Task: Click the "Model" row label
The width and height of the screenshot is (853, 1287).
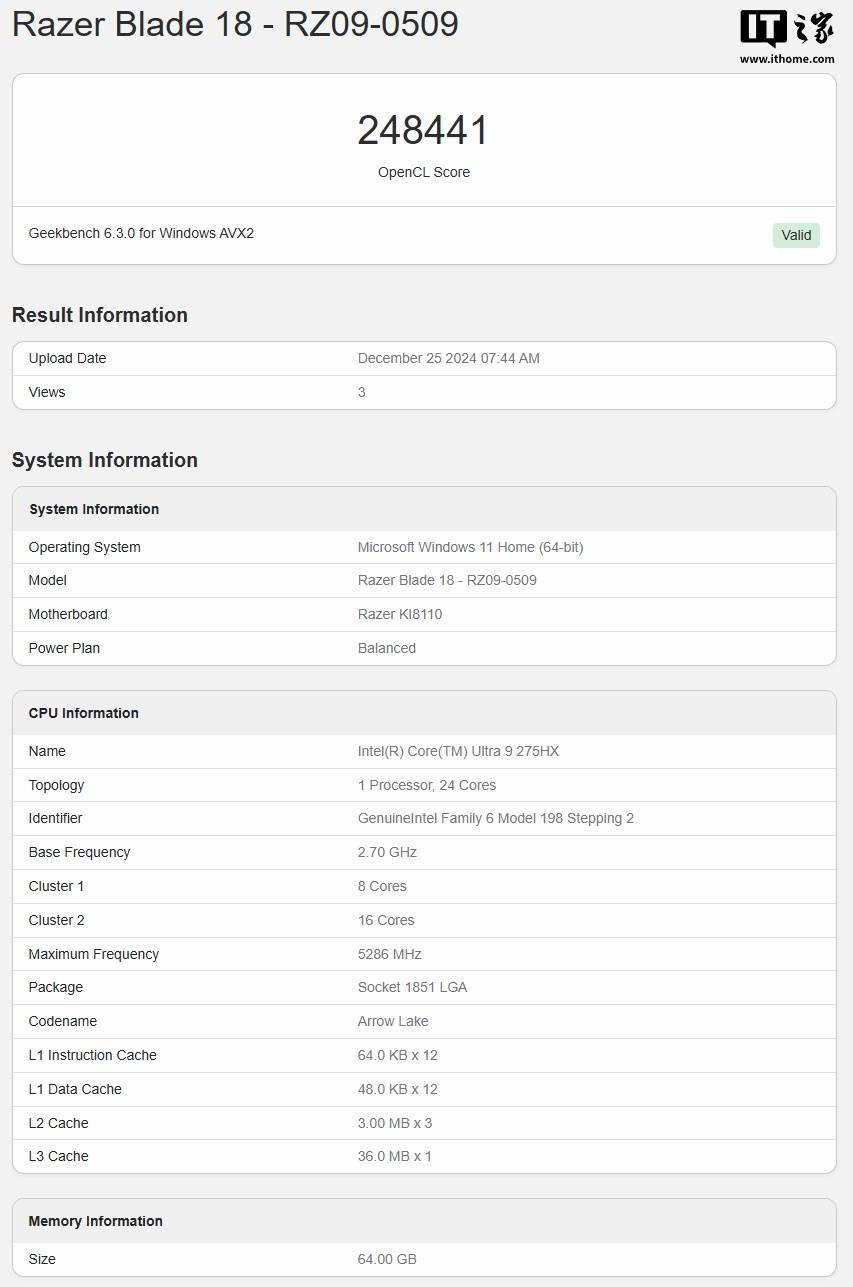Action: coord(48,580)
